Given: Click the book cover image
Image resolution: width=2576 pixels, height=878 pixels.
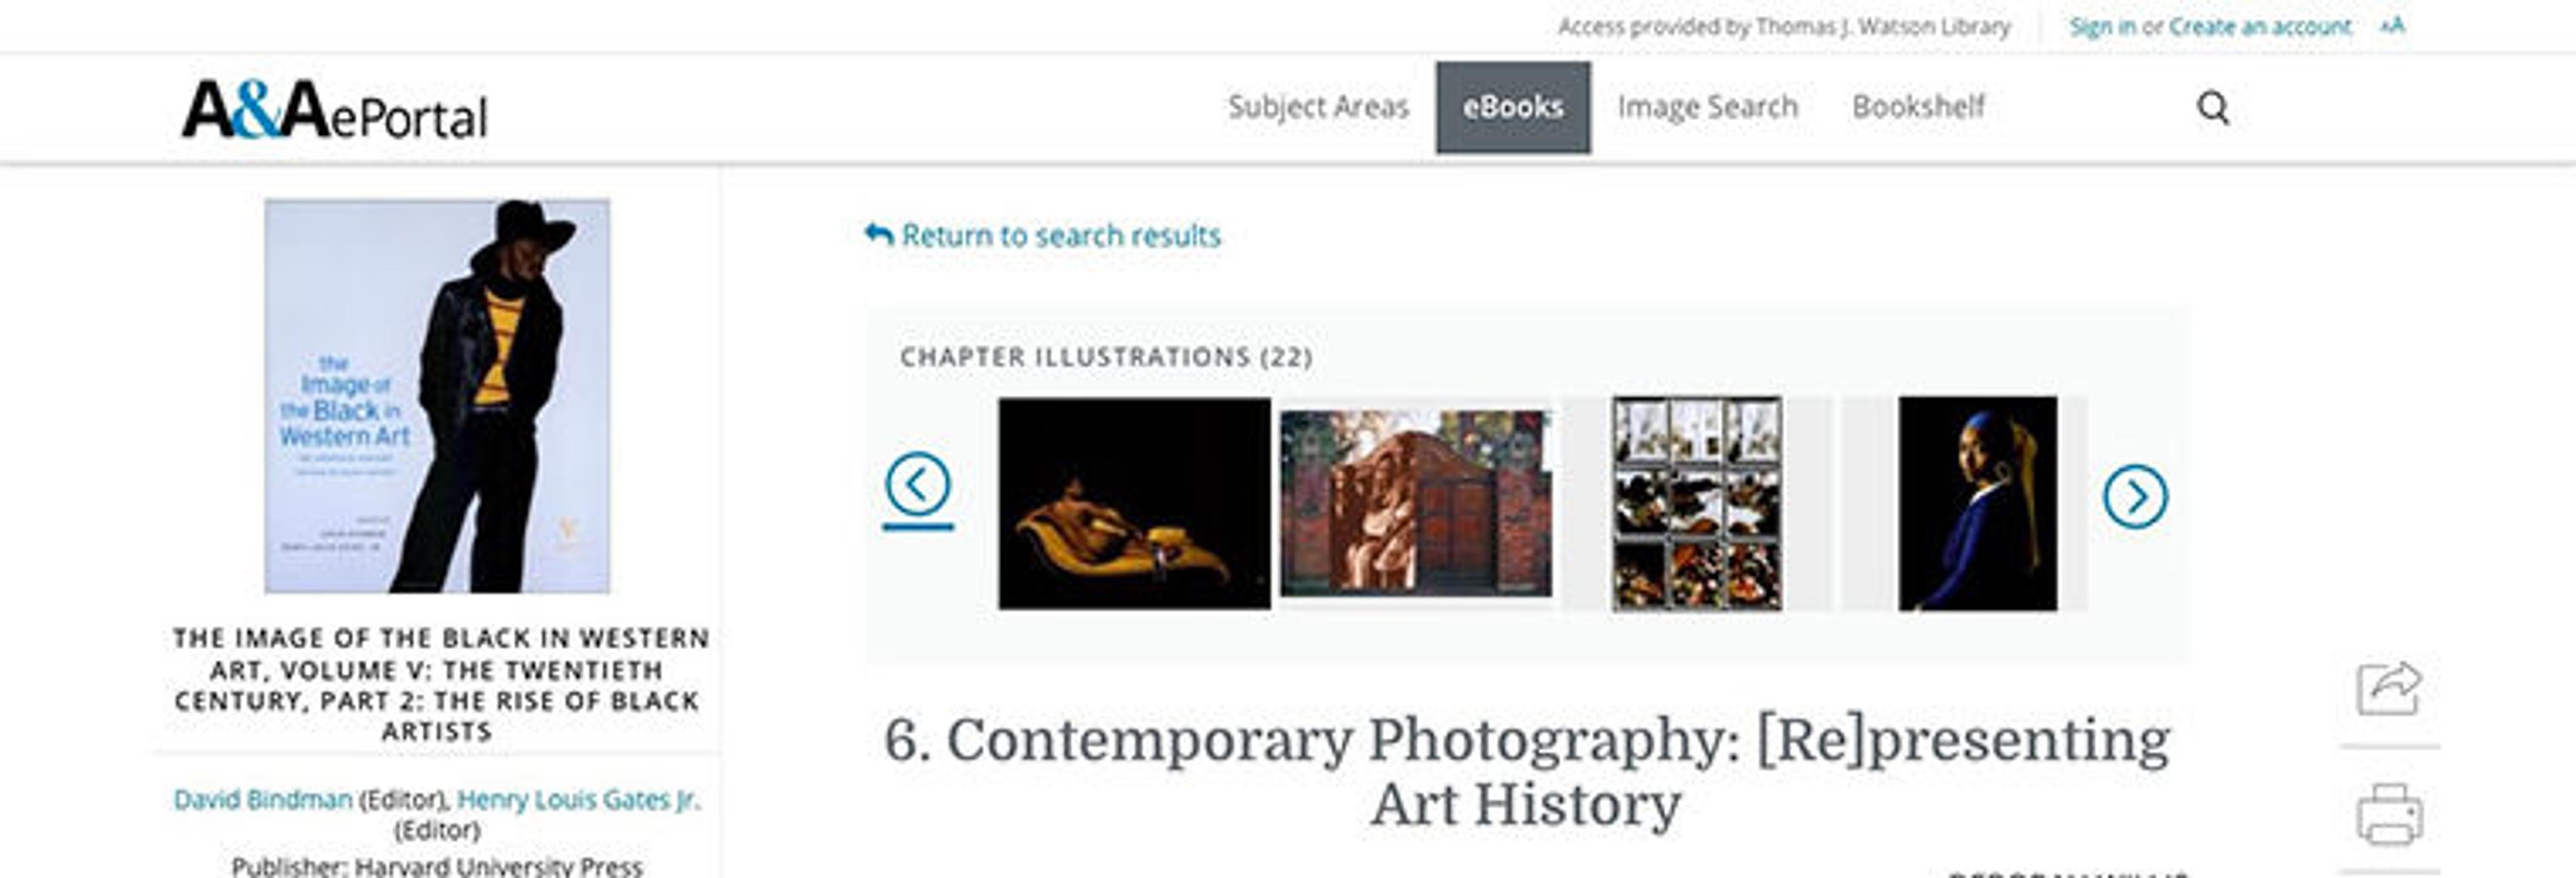Looking at the screenshot, I should [437, 396].
